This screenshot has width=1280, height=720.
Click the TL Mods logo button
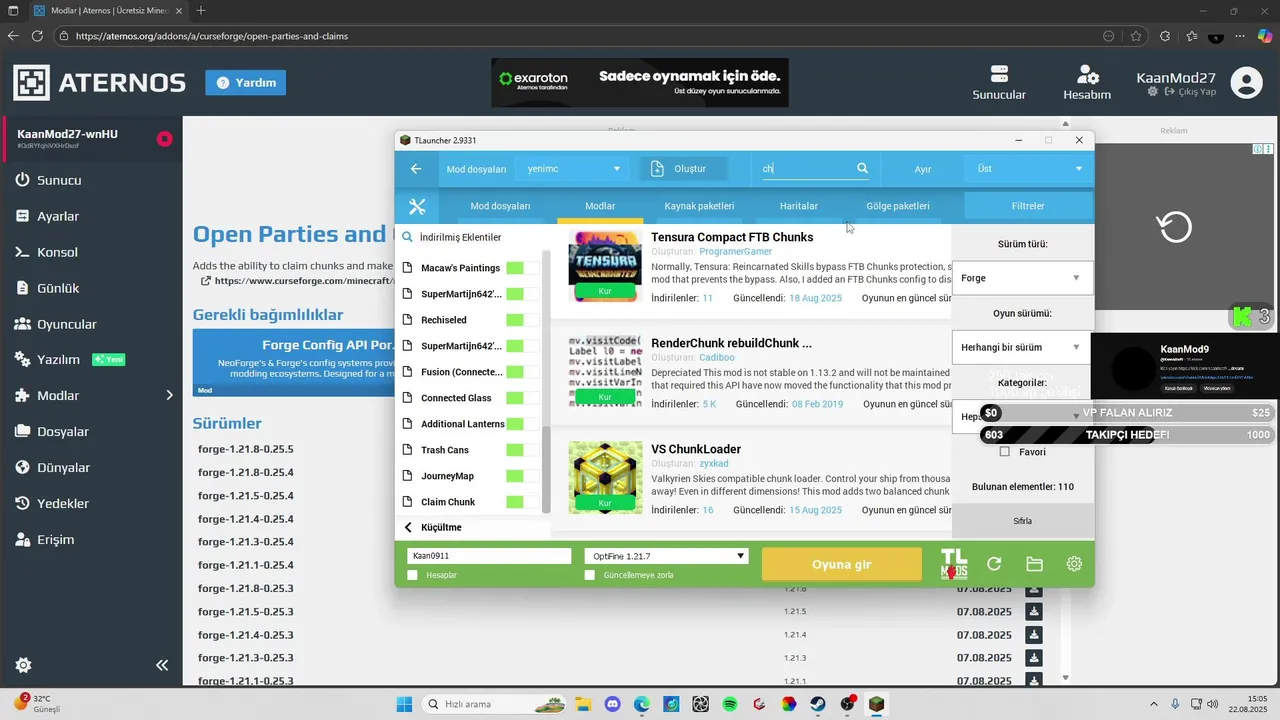954,564
